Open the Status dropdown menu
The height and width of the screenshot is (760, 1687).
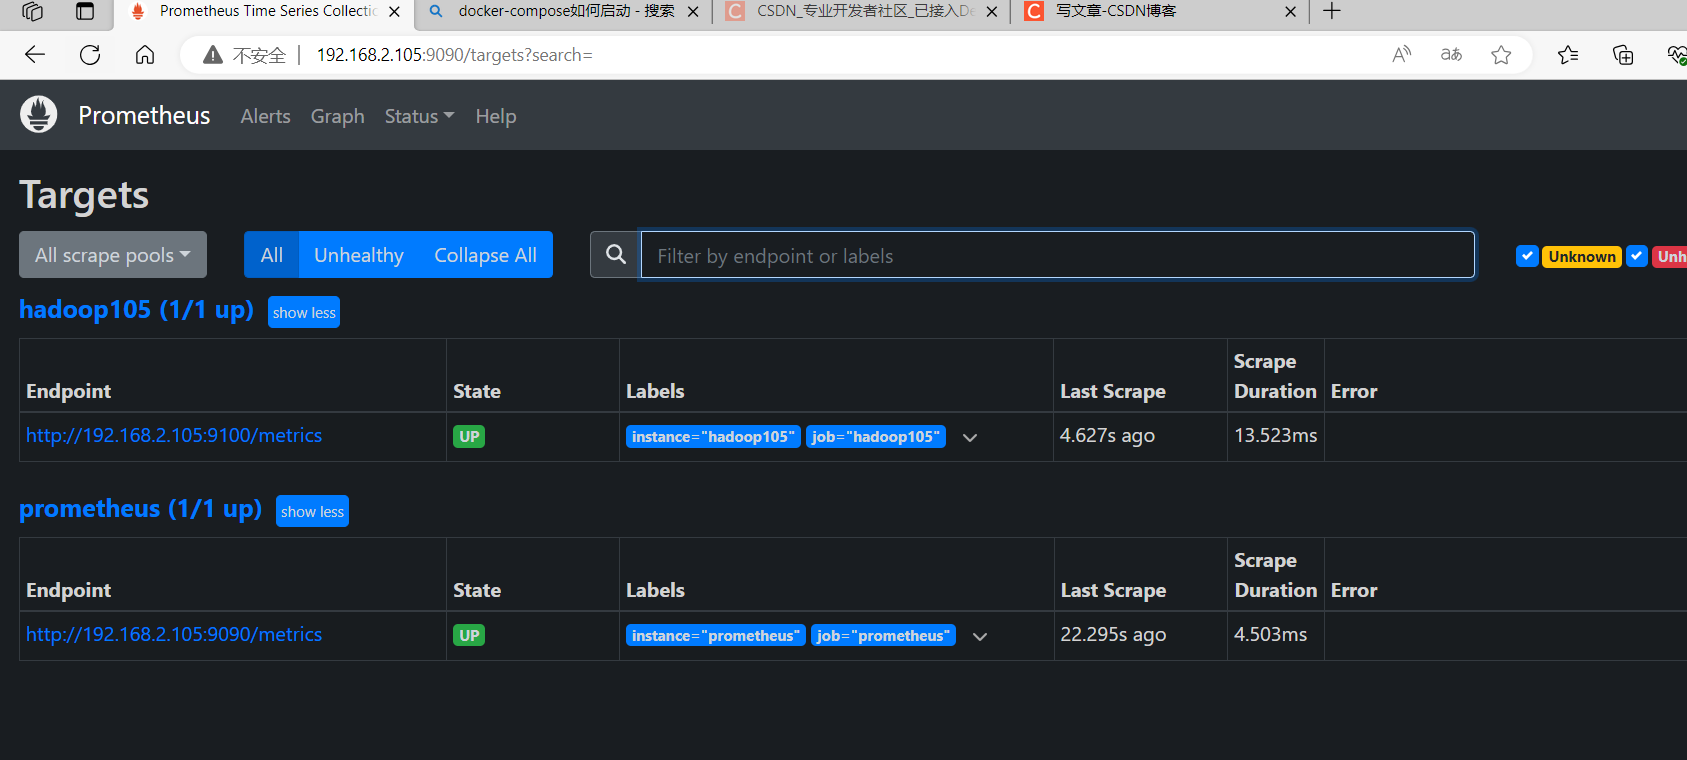[x=419, y=116]
